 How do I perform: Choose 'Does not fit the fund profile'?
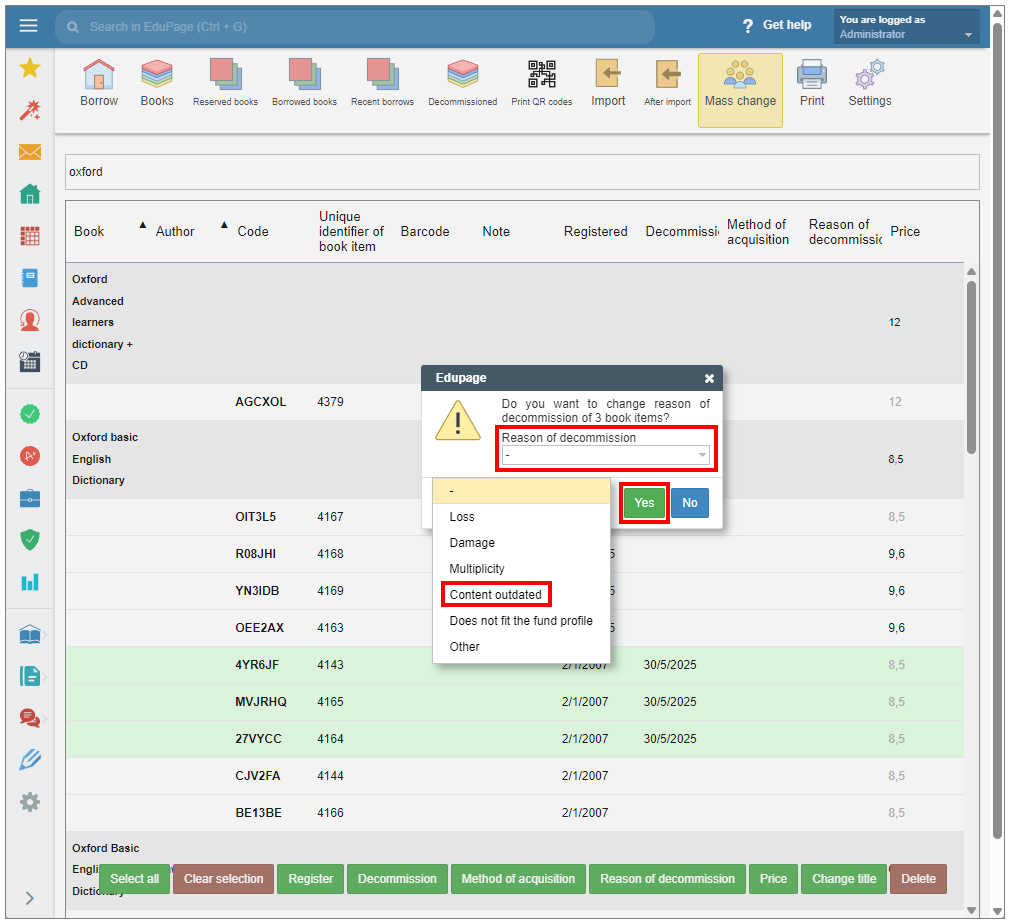pyautogui.click(x=521, y=621)
